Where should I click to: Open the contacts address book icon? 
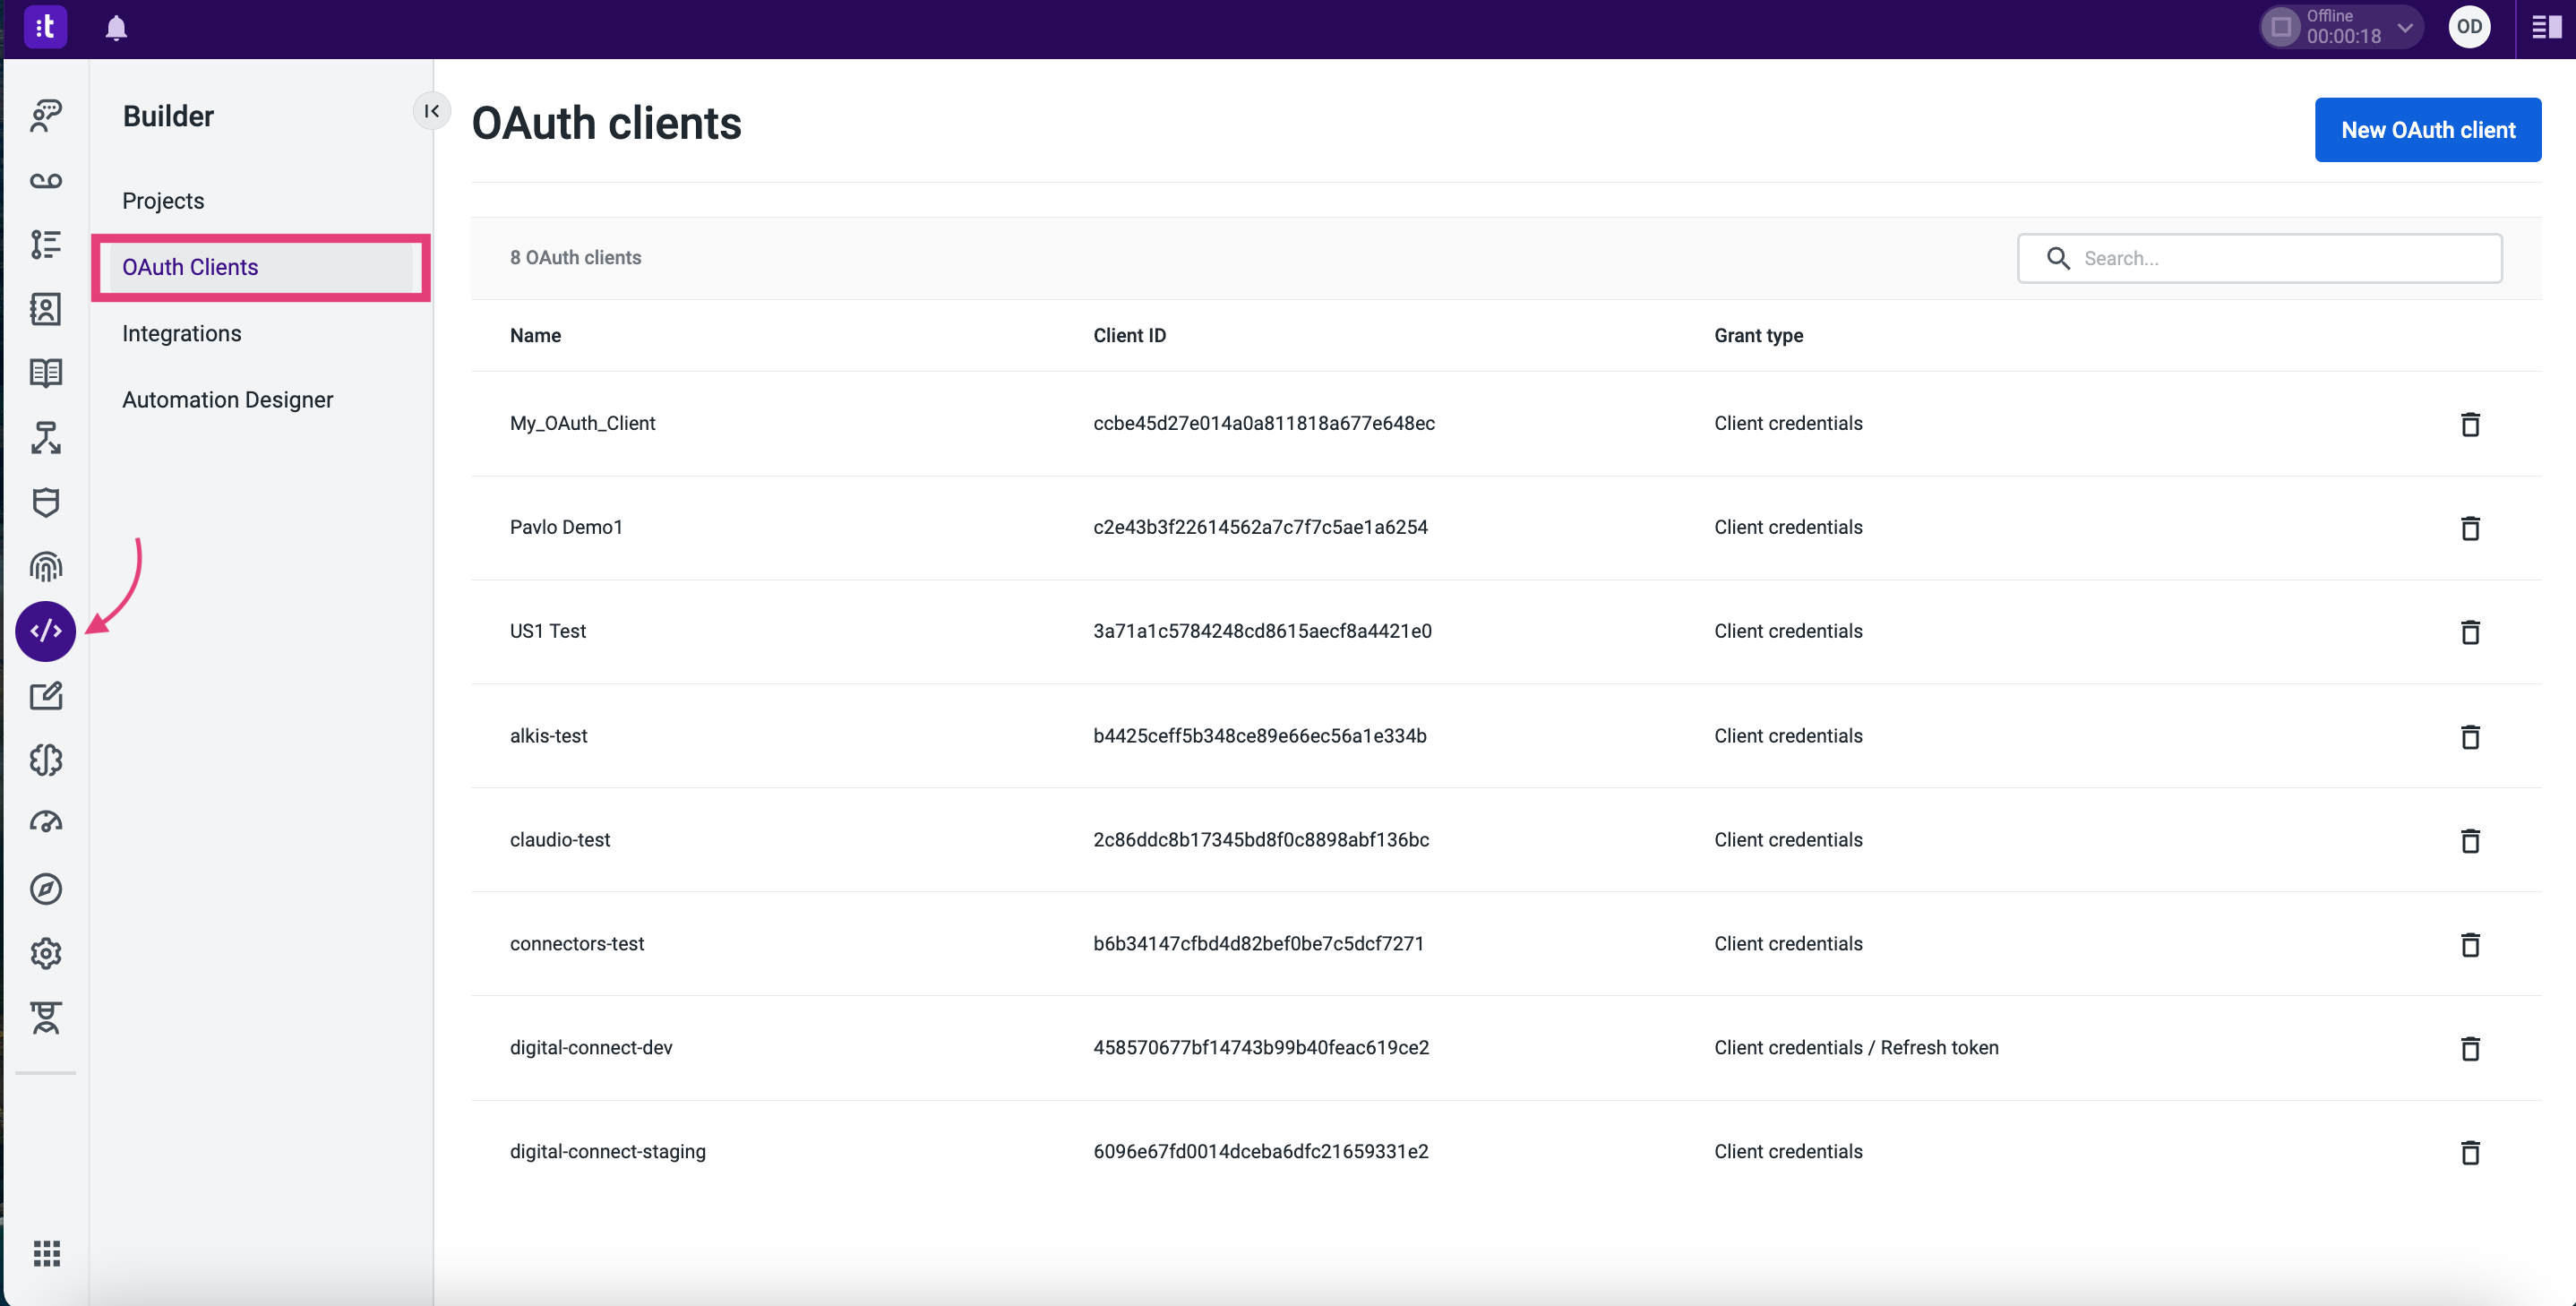pyautogui.click(x=46, y=309)
